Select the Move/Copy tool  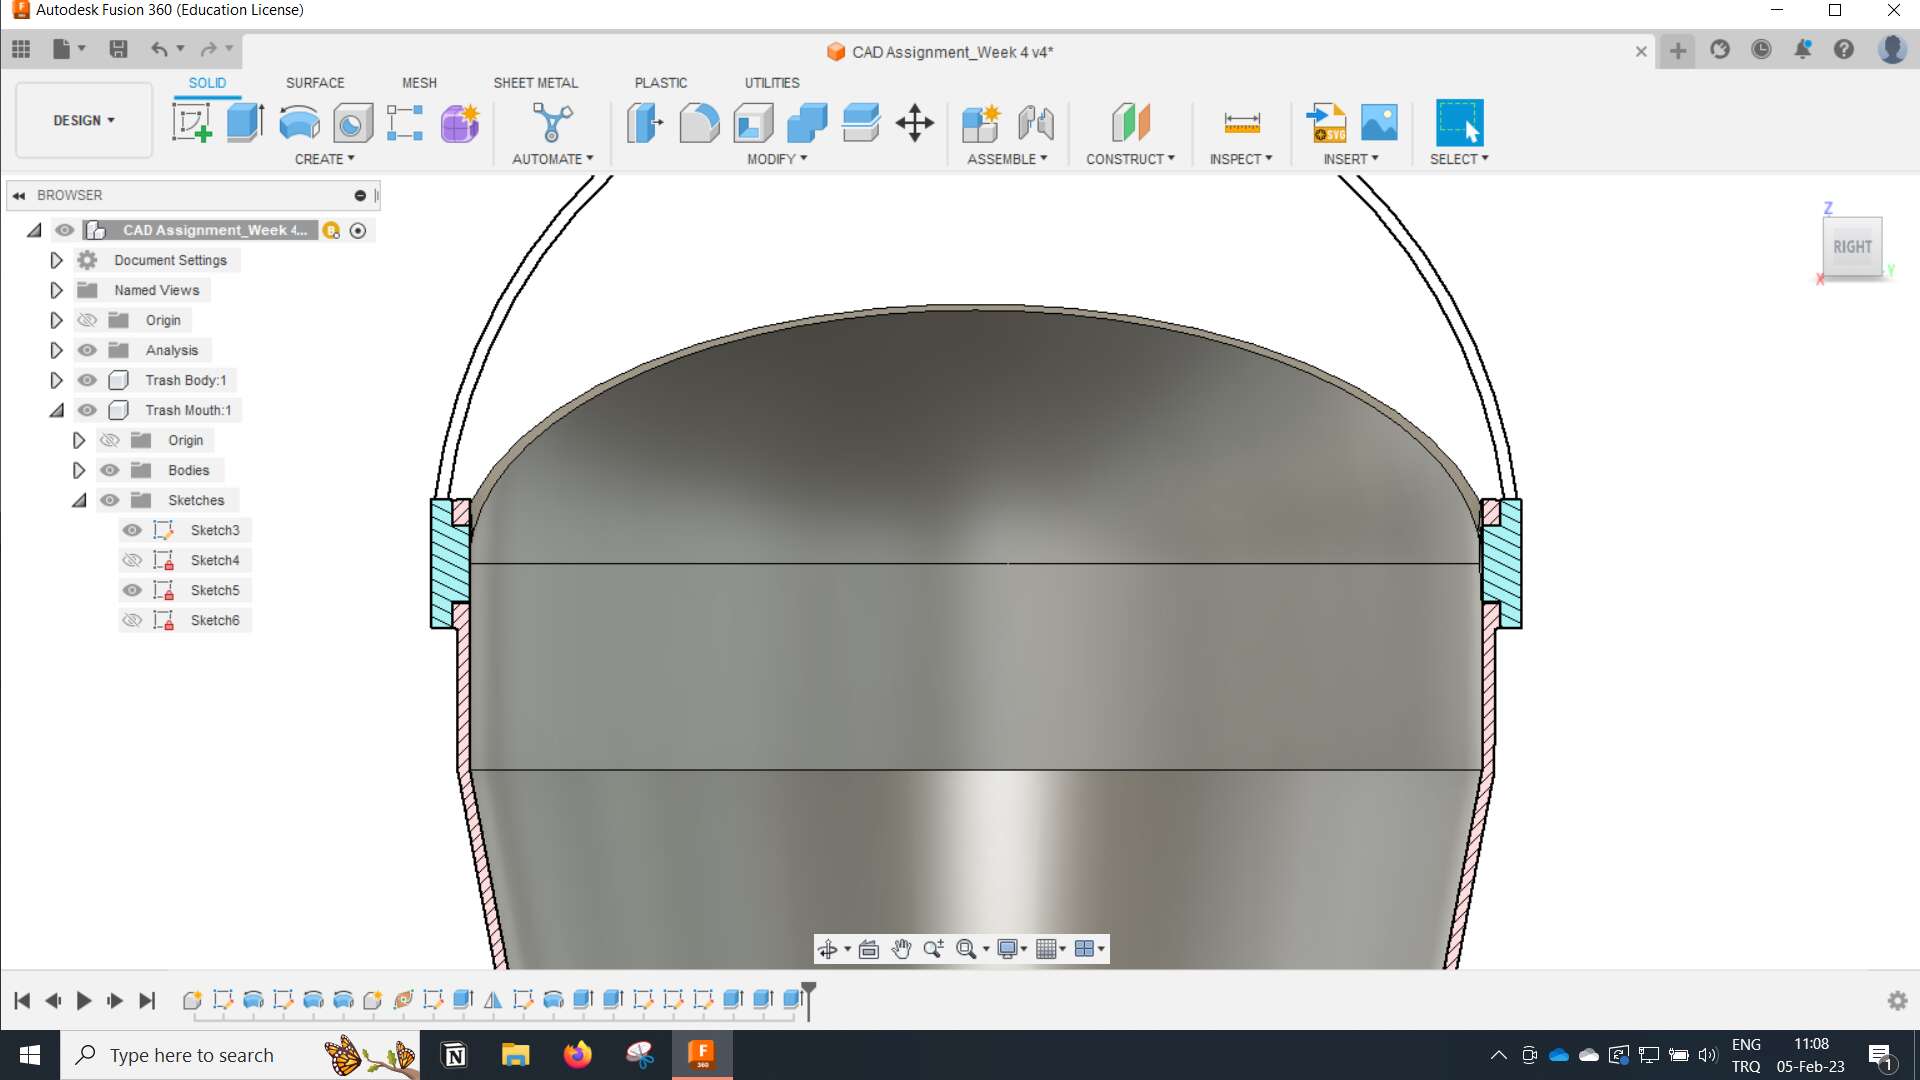914,123
